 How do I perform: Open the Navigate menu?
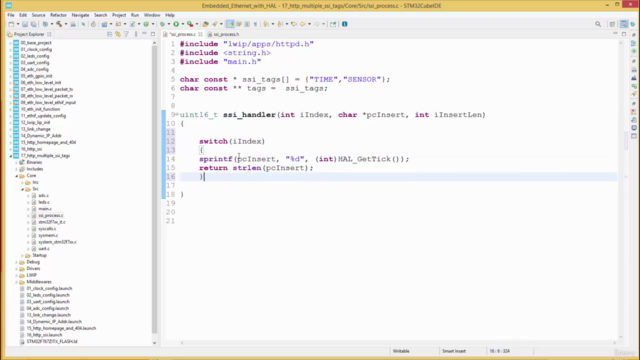point(80,15)
